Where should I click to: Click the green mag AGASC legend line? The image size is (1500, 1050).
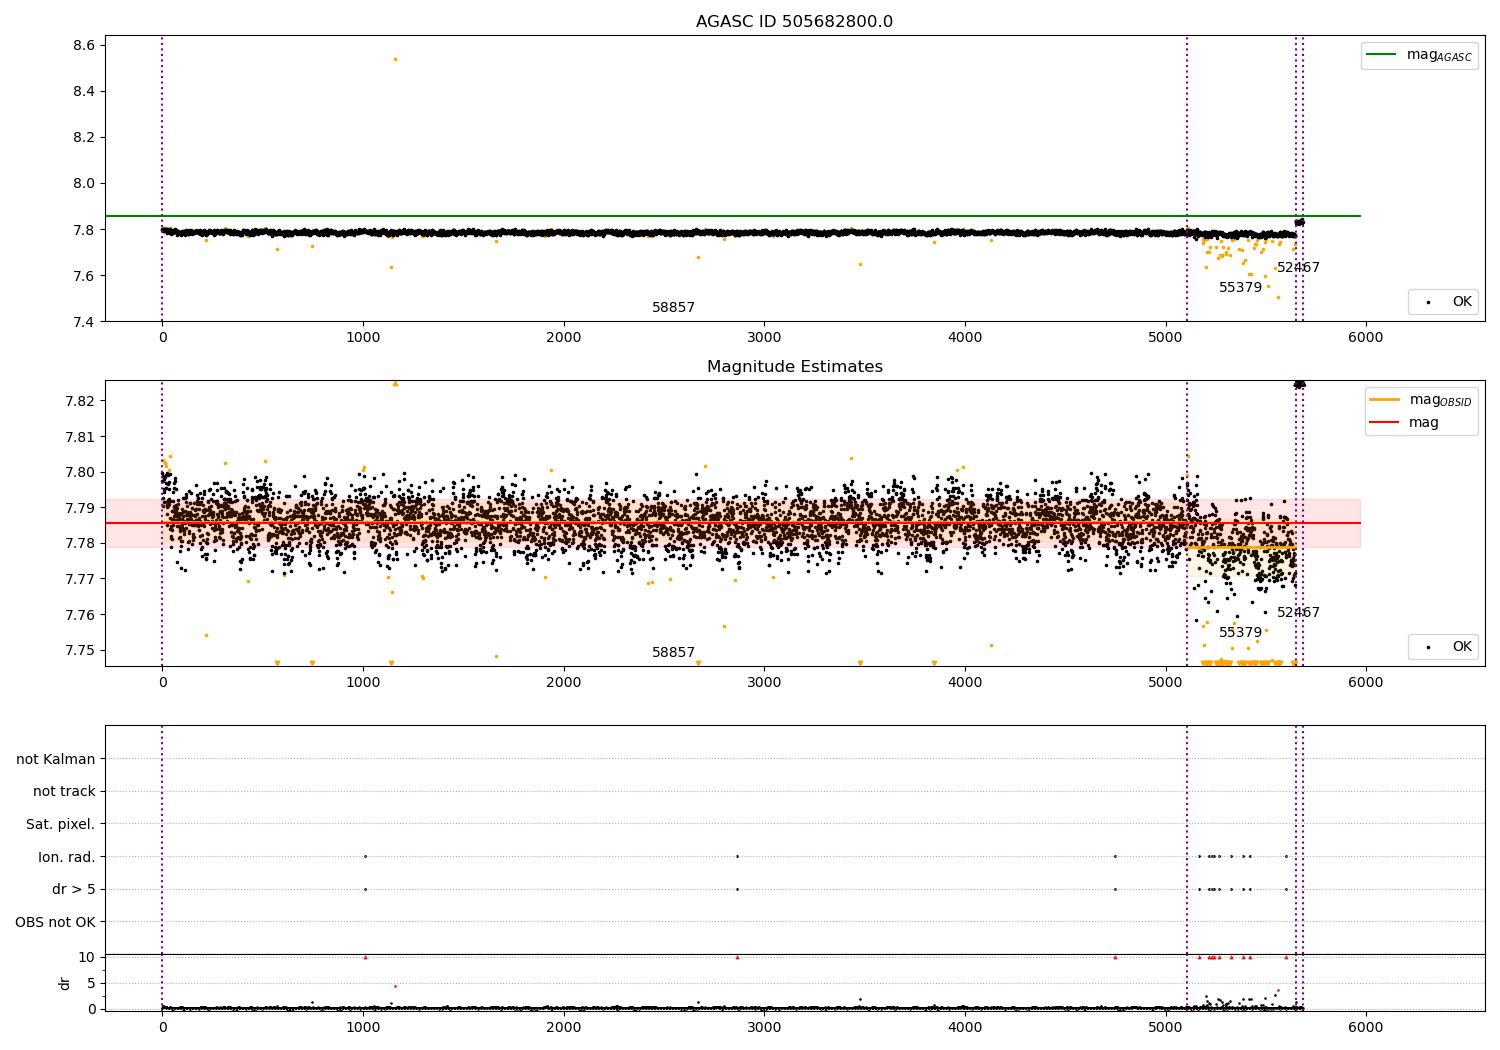point(1382,55)
